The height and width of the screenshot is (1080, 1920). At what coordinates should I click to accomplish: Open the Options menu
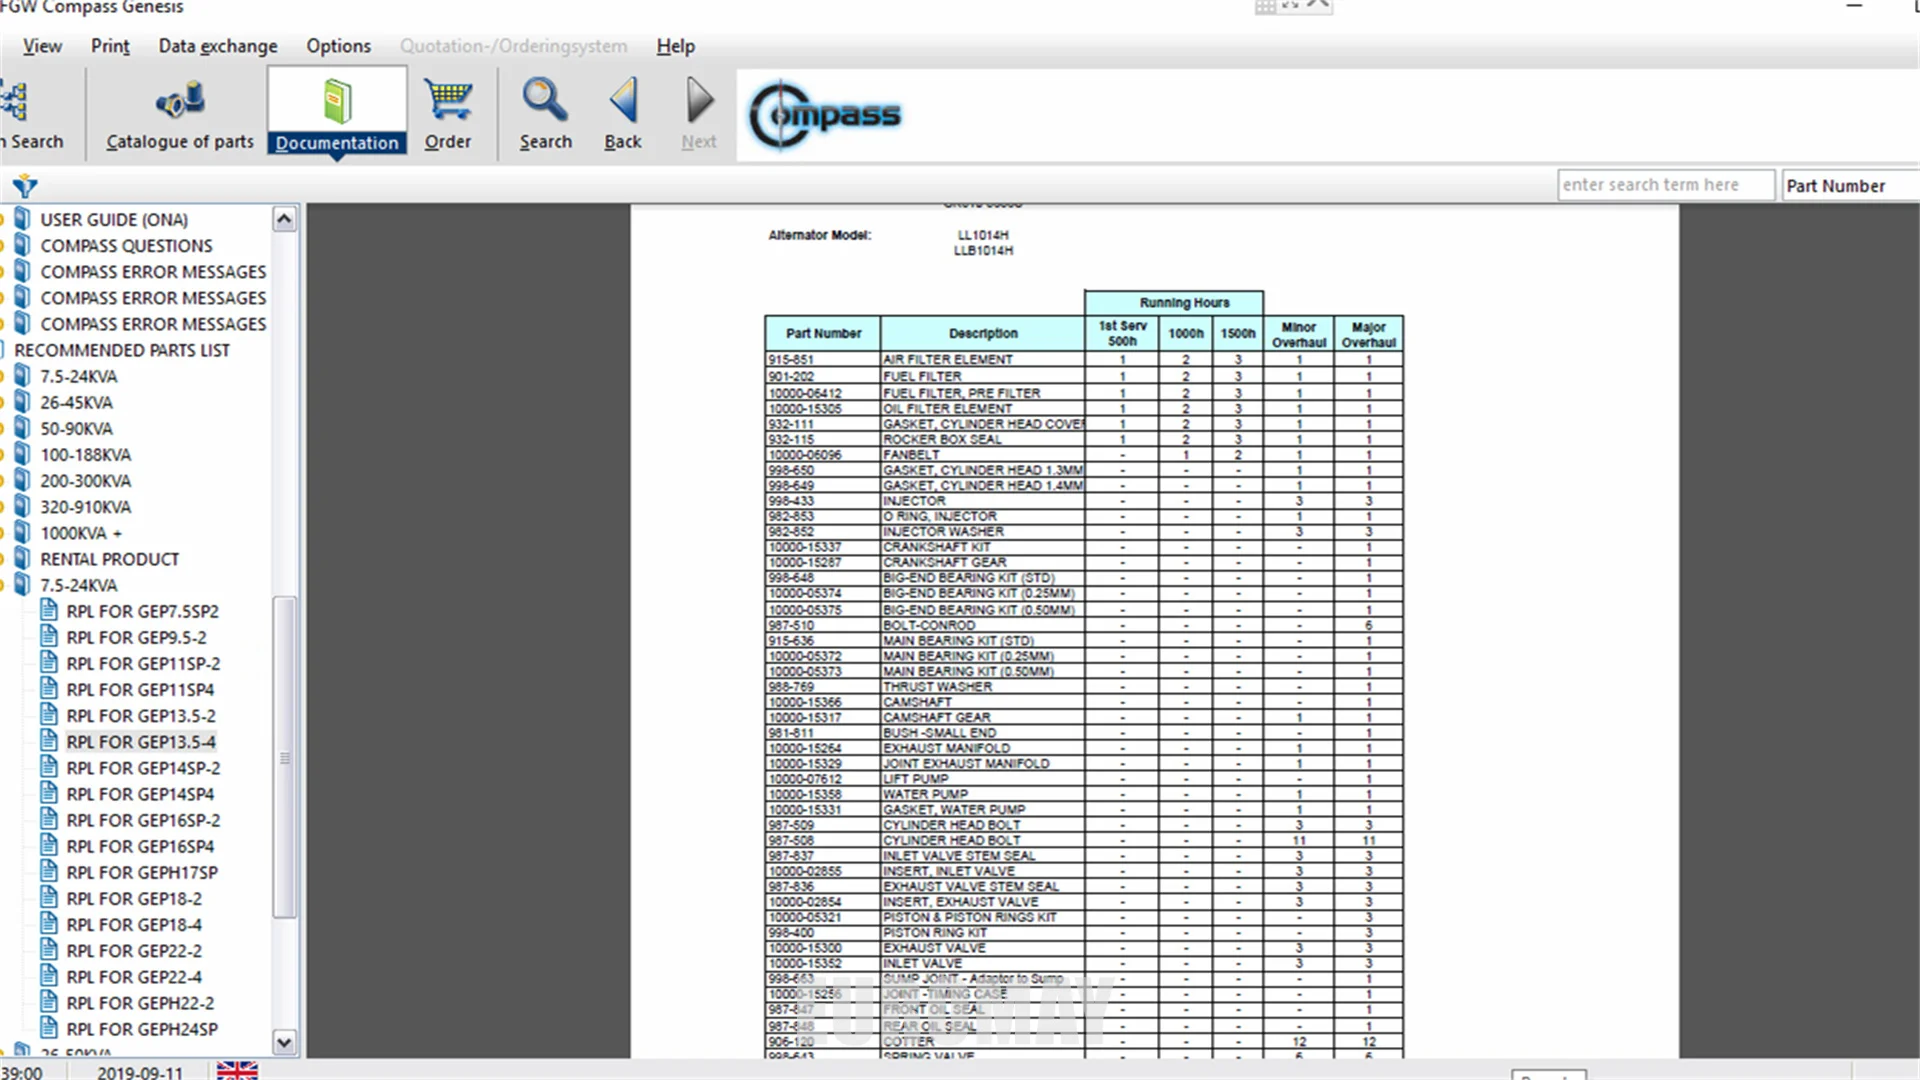pos(338,46)
